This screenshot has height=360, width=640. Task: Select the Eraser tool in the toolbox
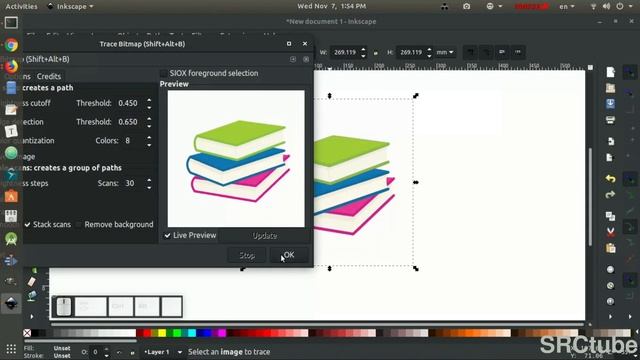click(32, 281)
